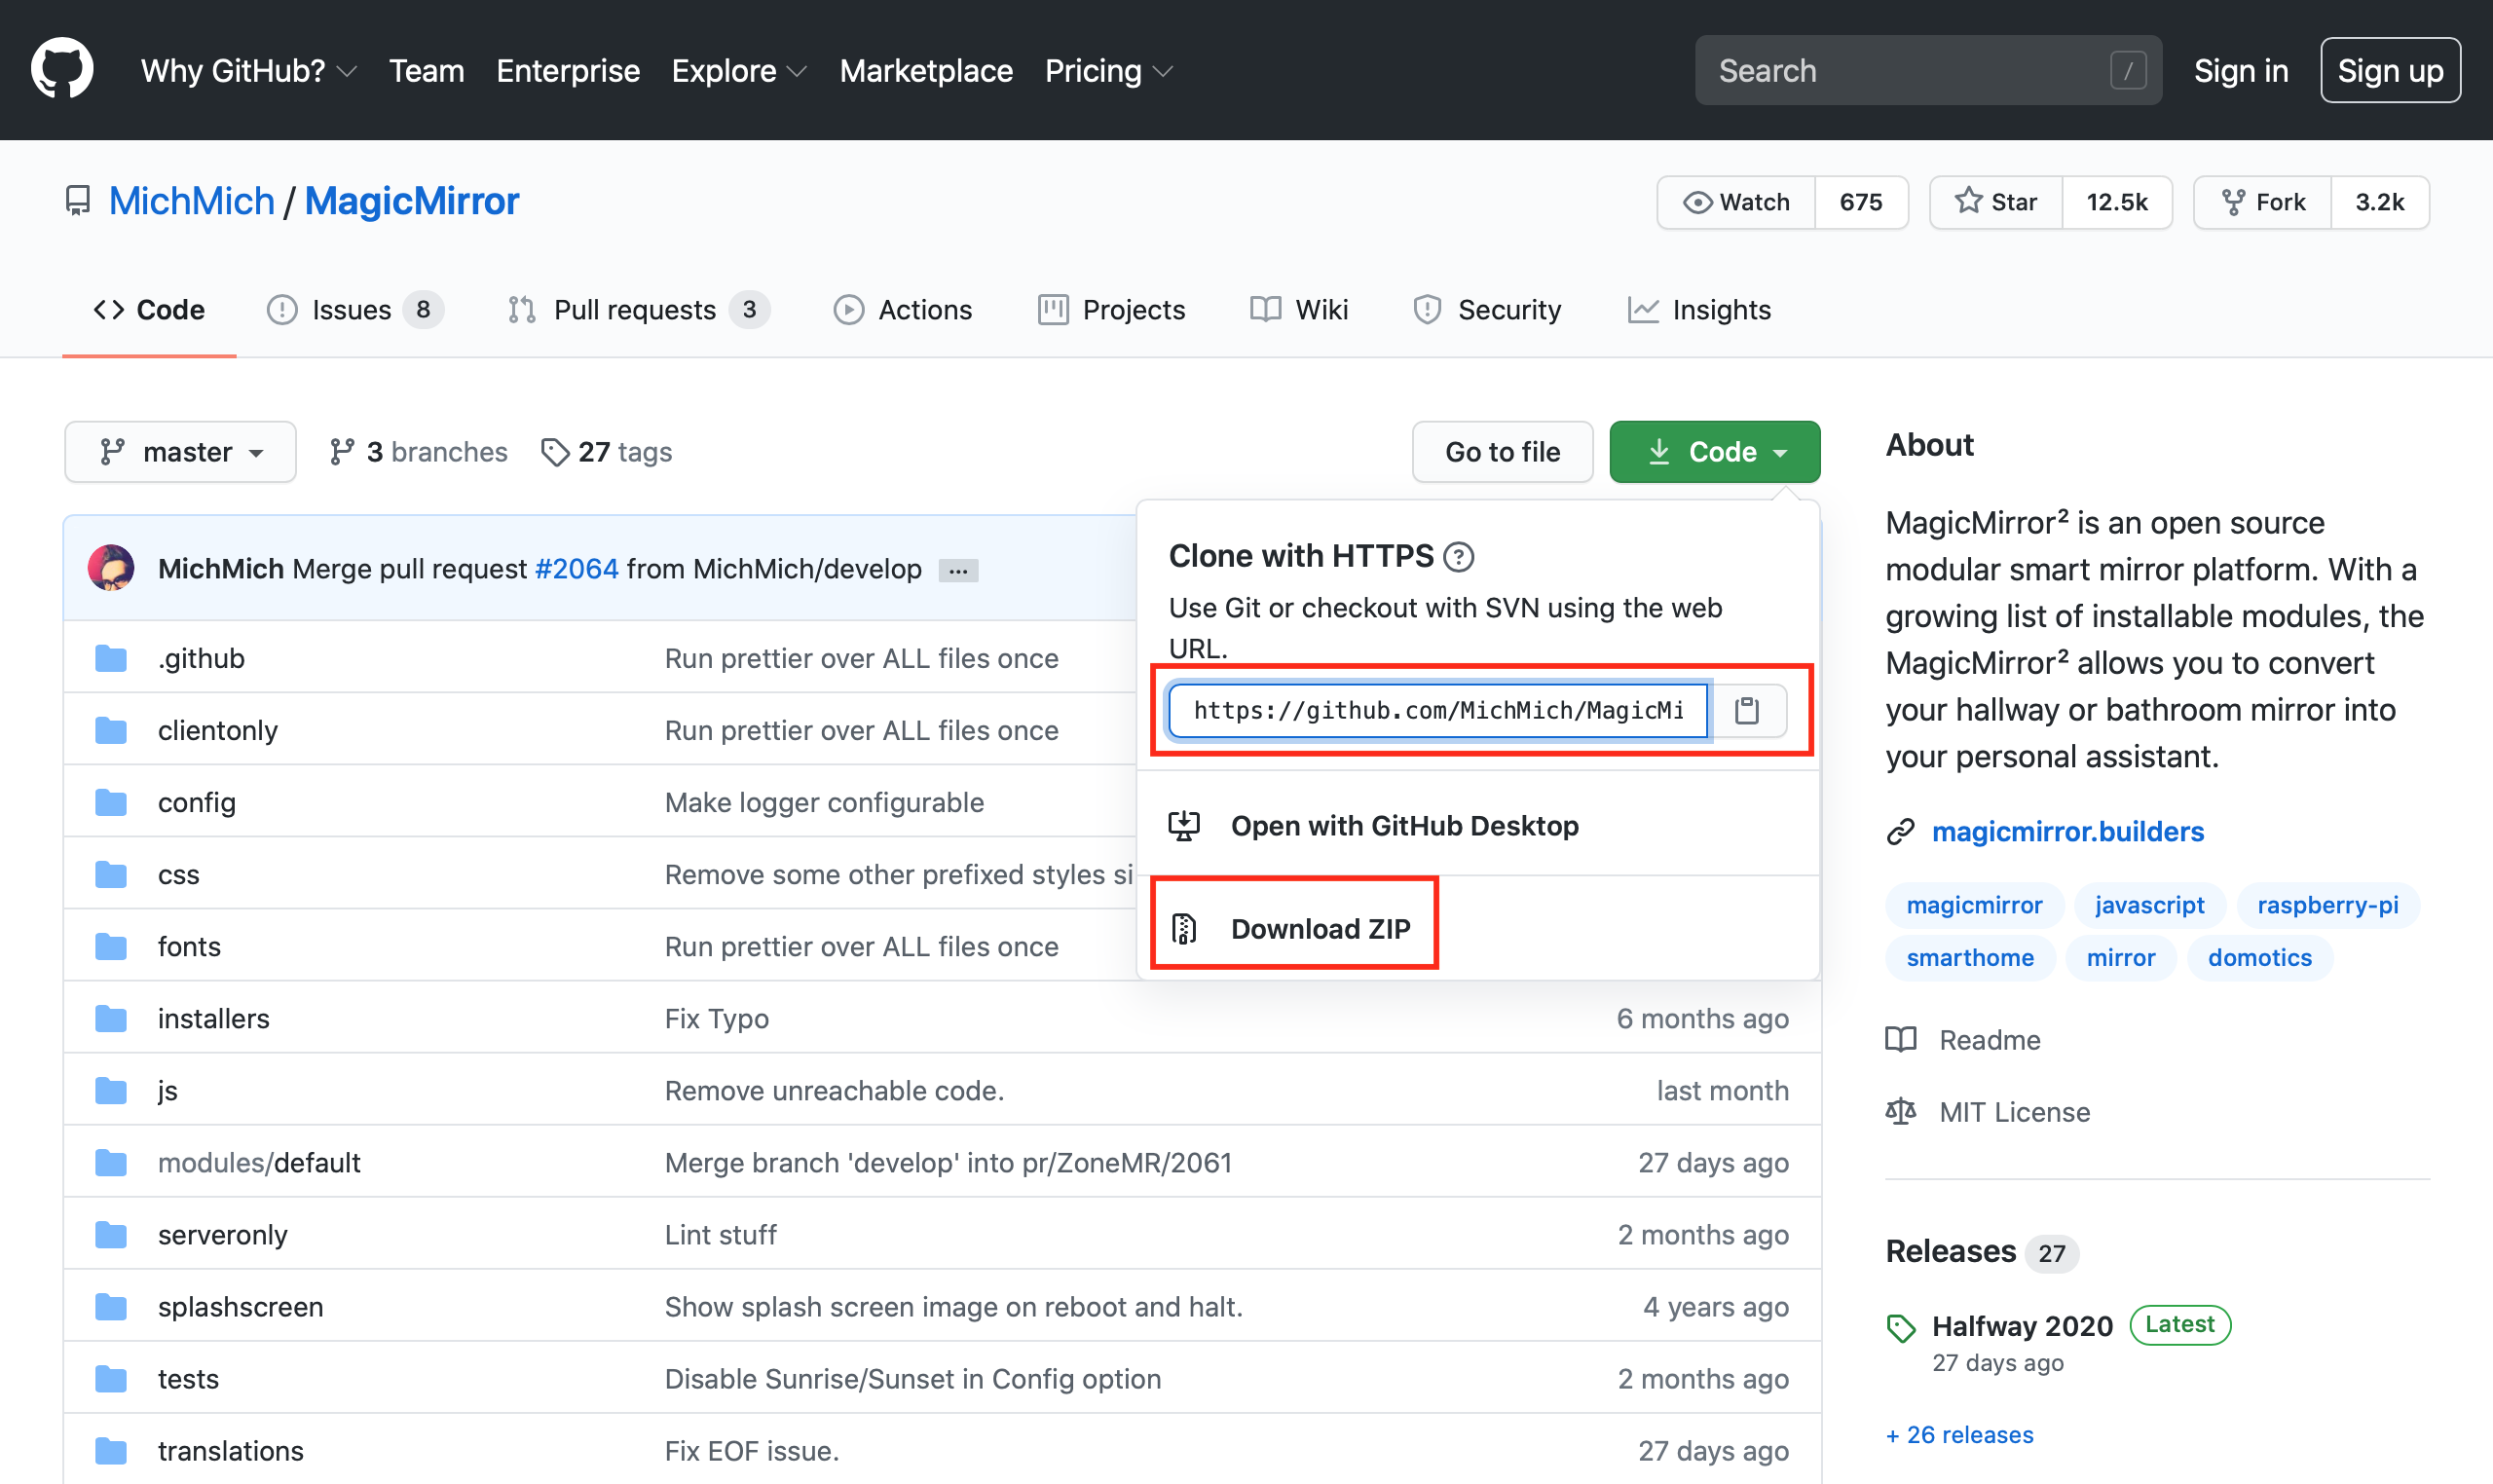Select the HTTPS clone URL field
The image size is (2493, 1484).
tap(1437, 710)
